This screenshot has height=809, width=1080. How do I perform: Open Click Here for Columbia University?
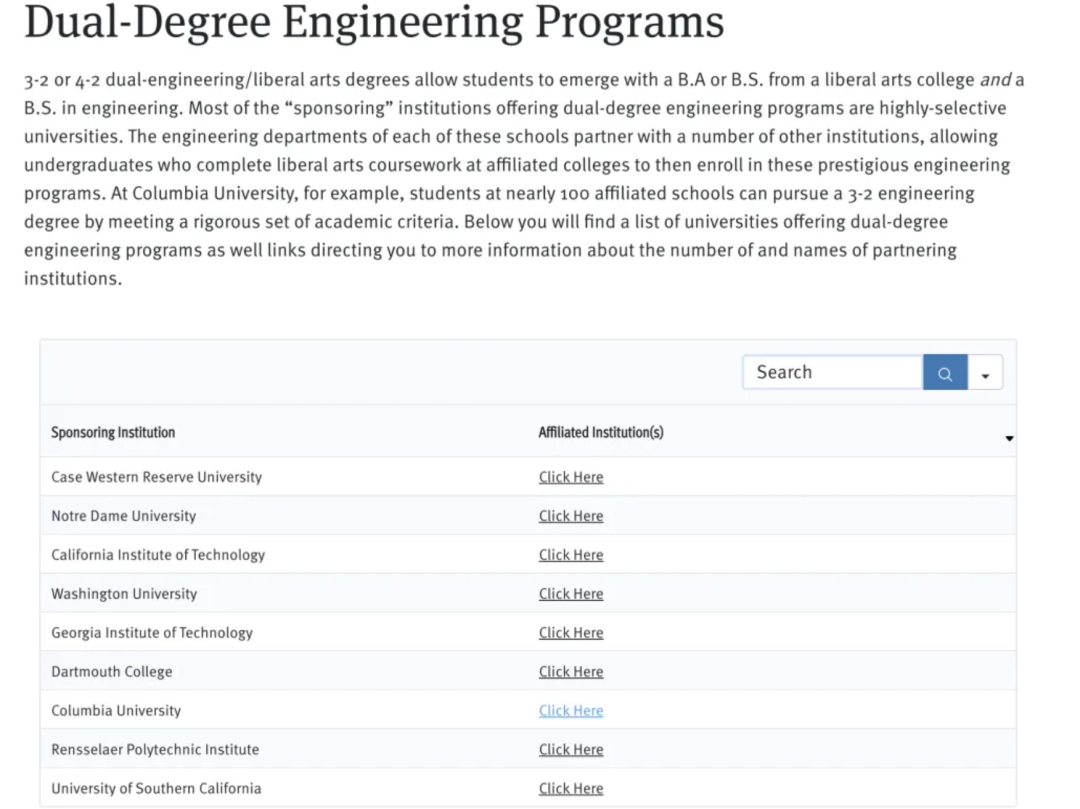[571, 711]
